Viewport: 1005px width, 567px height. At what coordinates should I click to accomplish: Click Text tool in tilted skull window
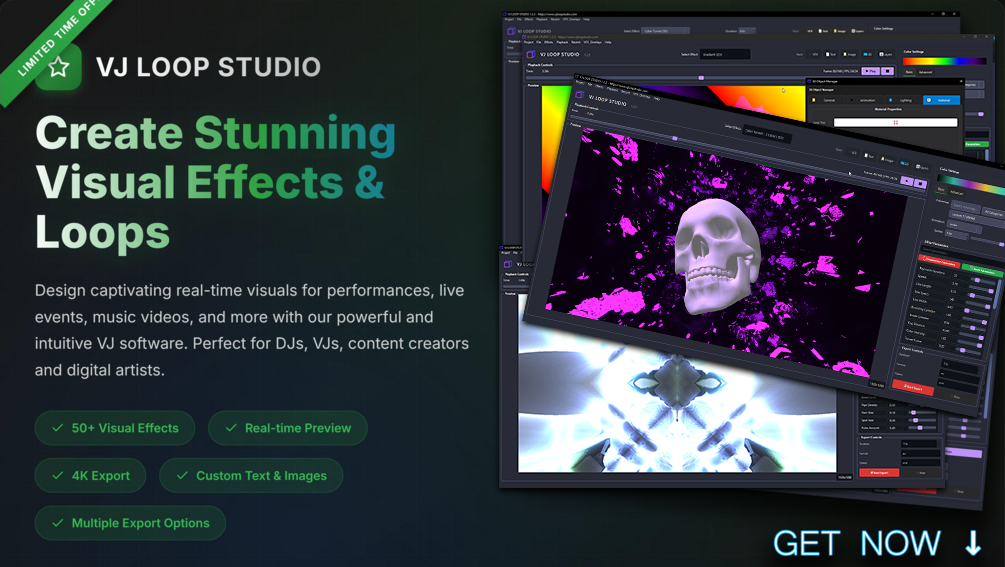click(869, 156)
